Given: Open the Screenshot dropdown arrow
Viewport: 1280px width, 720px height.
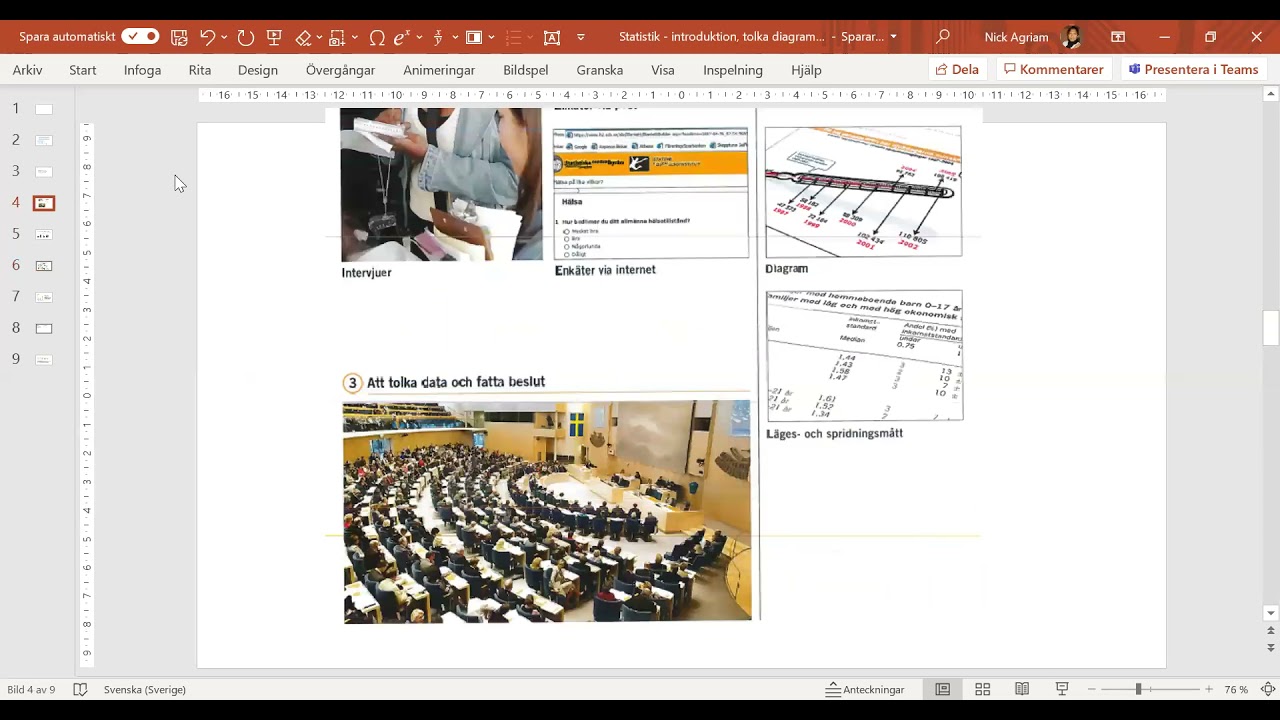Looking at the screenshot, I should [x=355, y=37].
